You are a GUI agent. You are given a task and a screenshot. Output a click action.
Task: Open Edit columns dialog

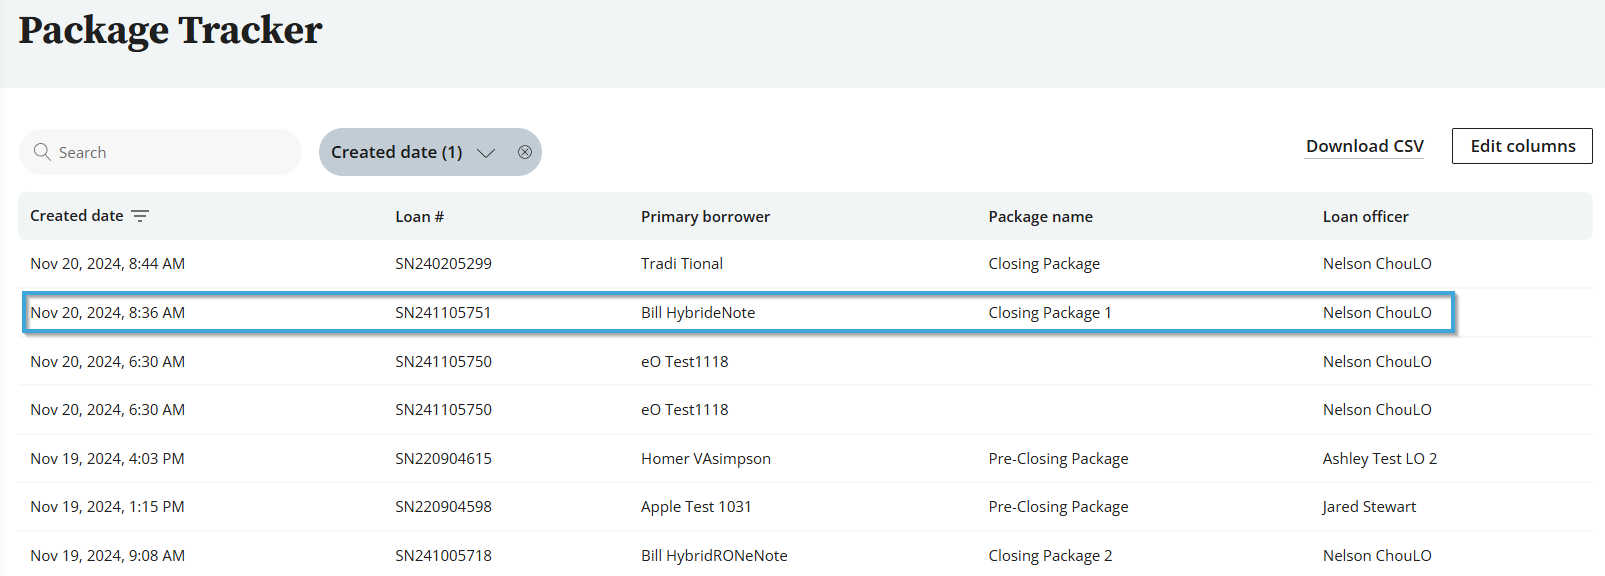[1522, 146]
